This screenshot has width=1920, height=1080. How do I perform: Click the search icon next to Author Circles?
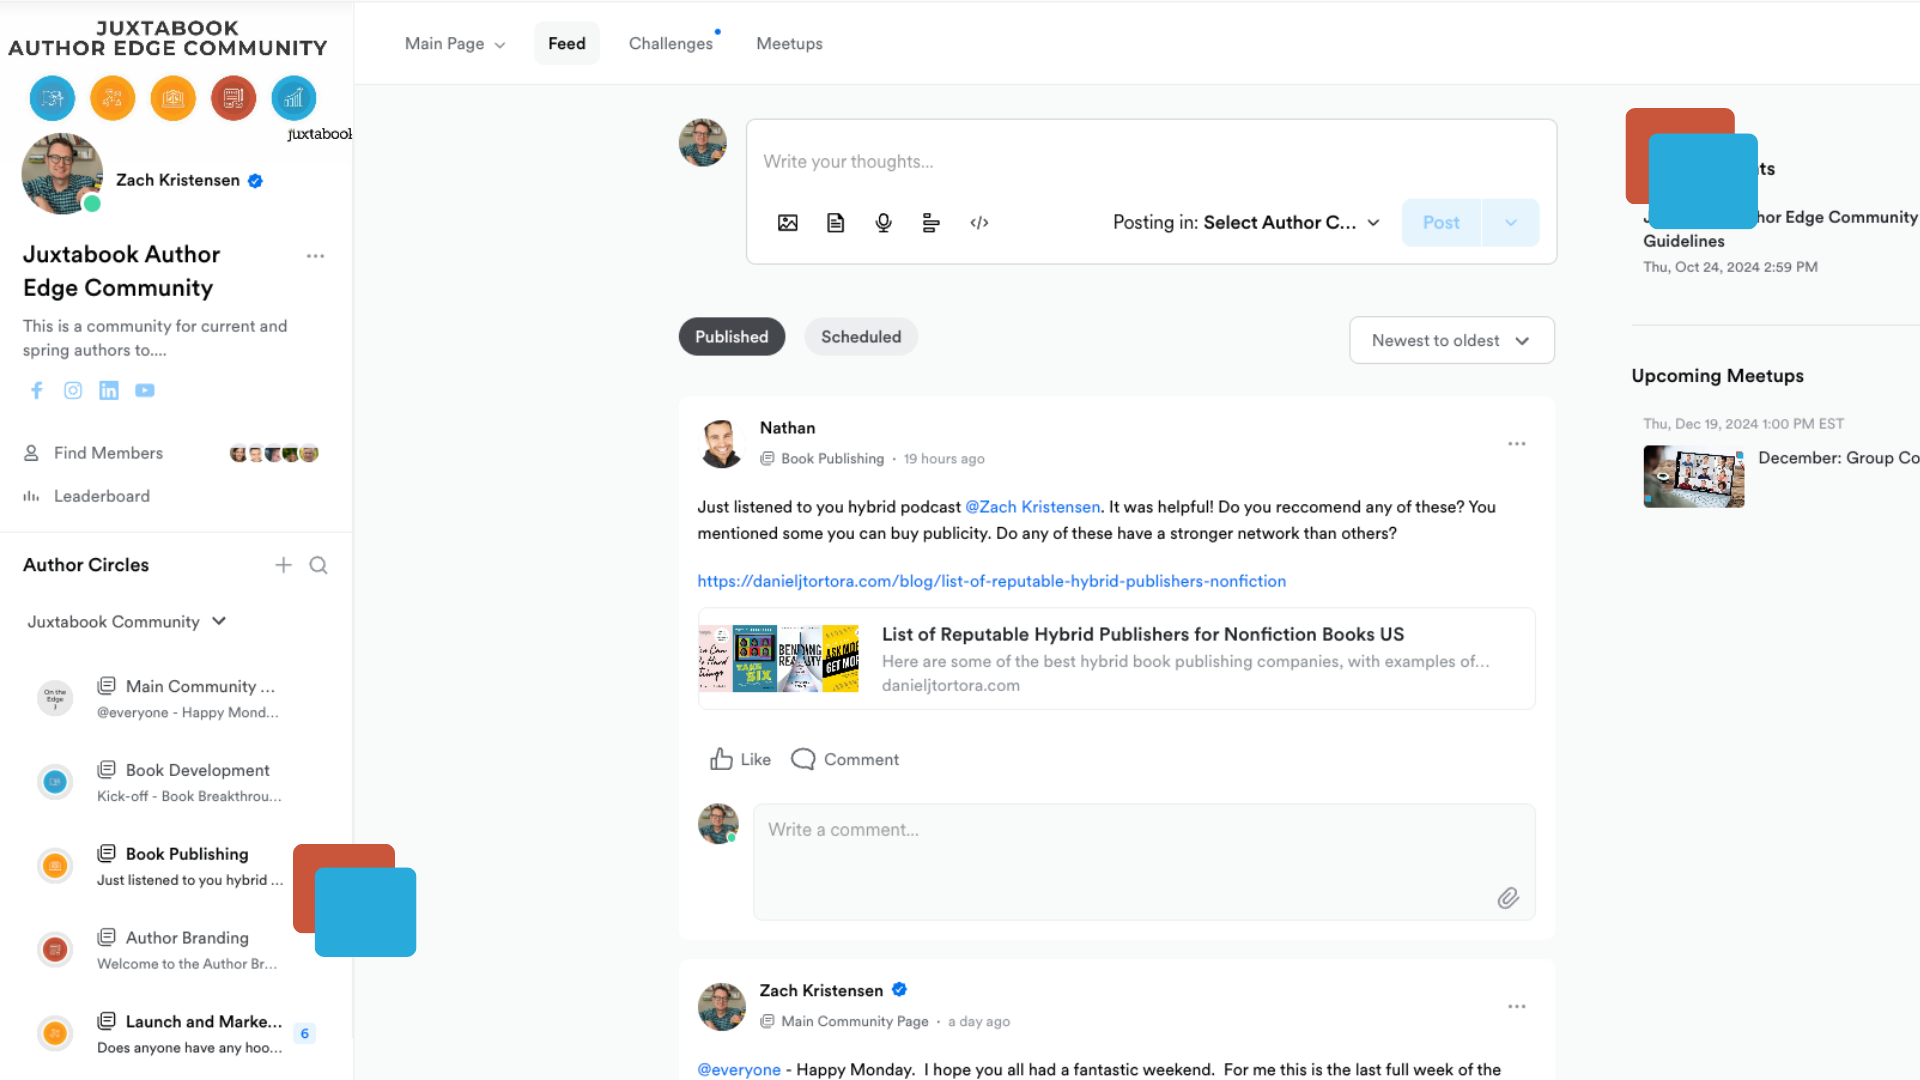coord(318,566)
